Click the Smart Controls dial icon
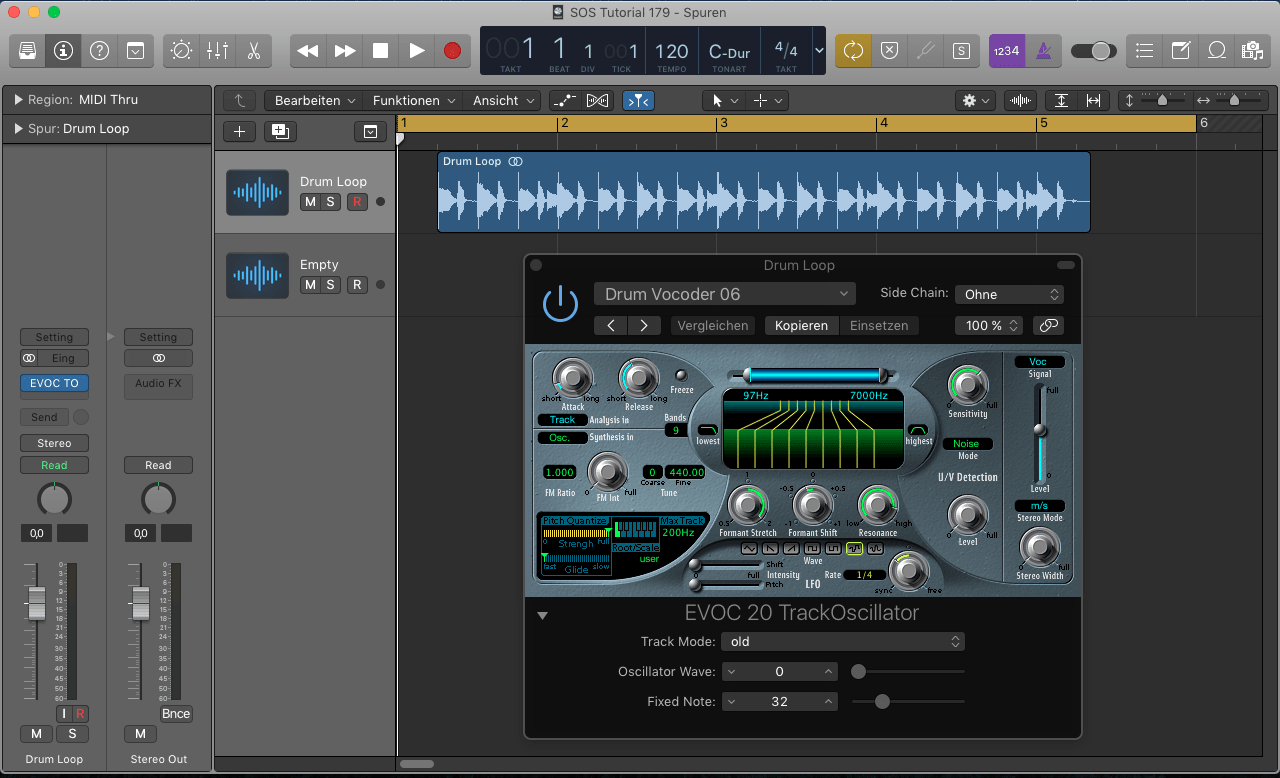This screenshot has height=778, width=1280. tap(181, 50)
